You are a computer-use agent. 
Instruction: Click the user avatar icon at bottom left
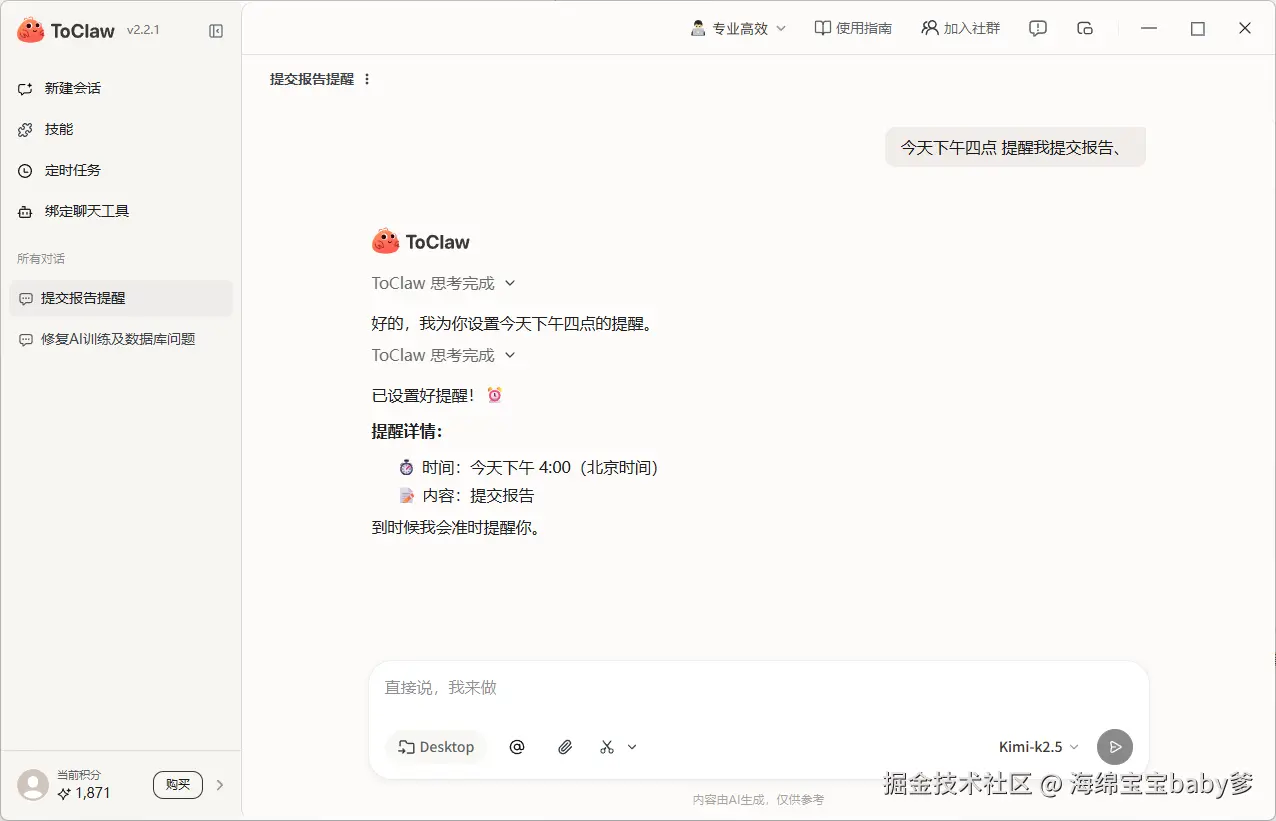click(x=33, y=785)
